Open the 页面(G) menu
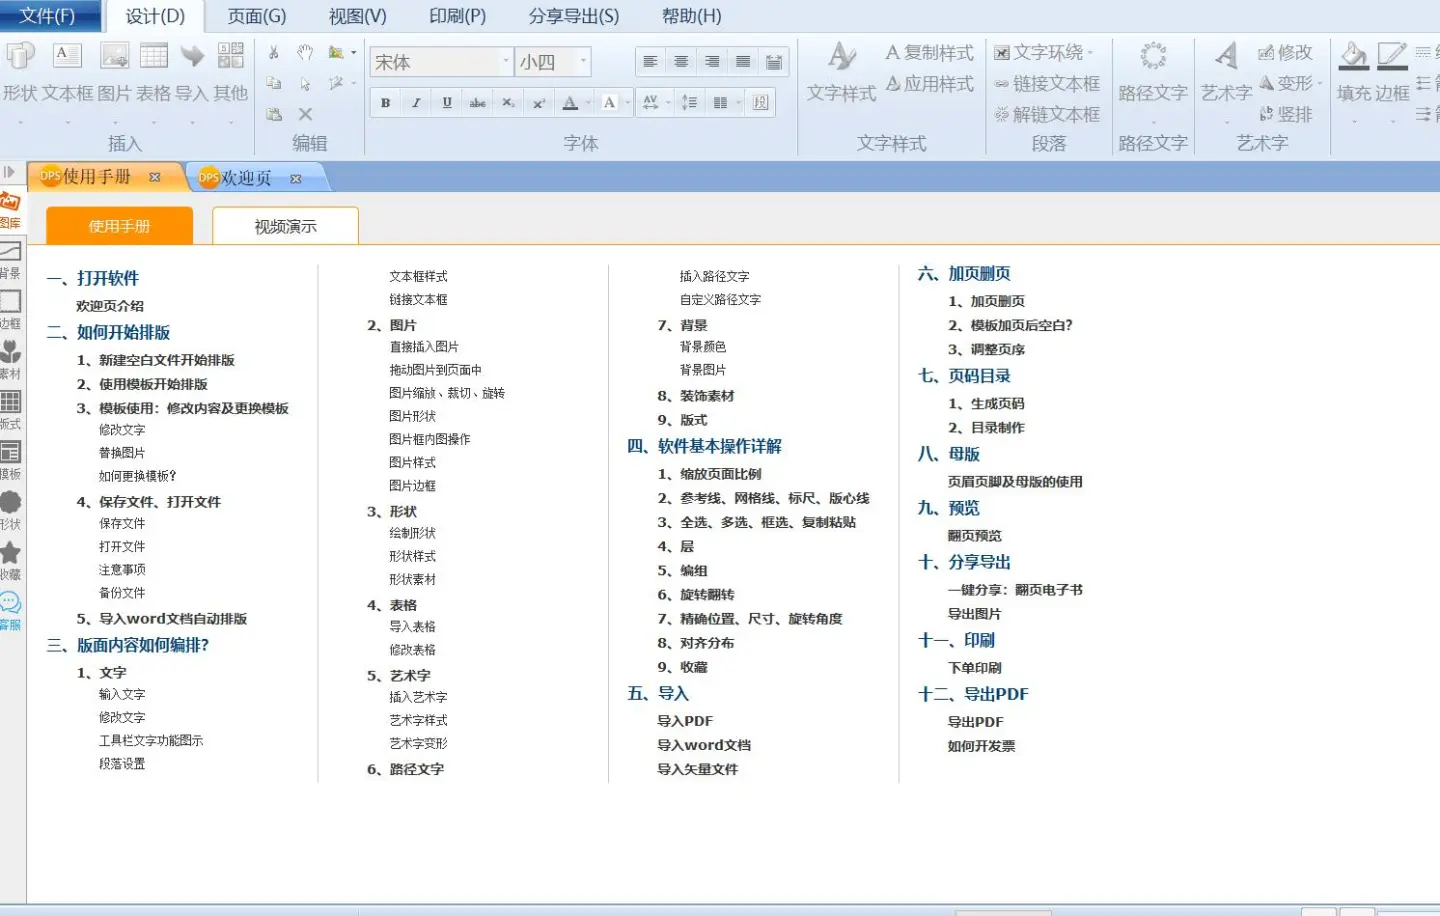1440x916 pixels. [257, 16]
